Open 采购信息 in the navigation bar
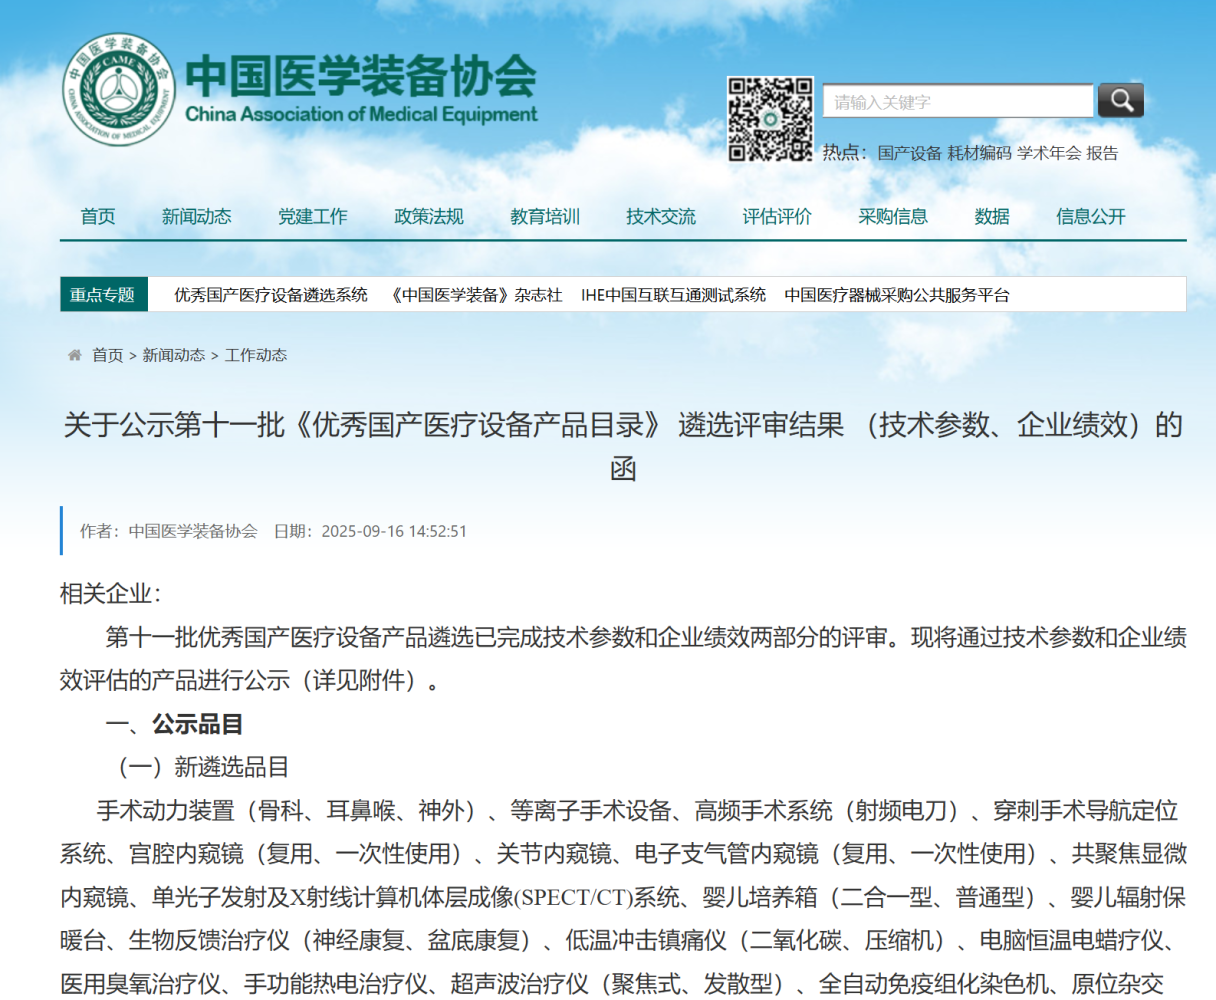 (893, 216)
